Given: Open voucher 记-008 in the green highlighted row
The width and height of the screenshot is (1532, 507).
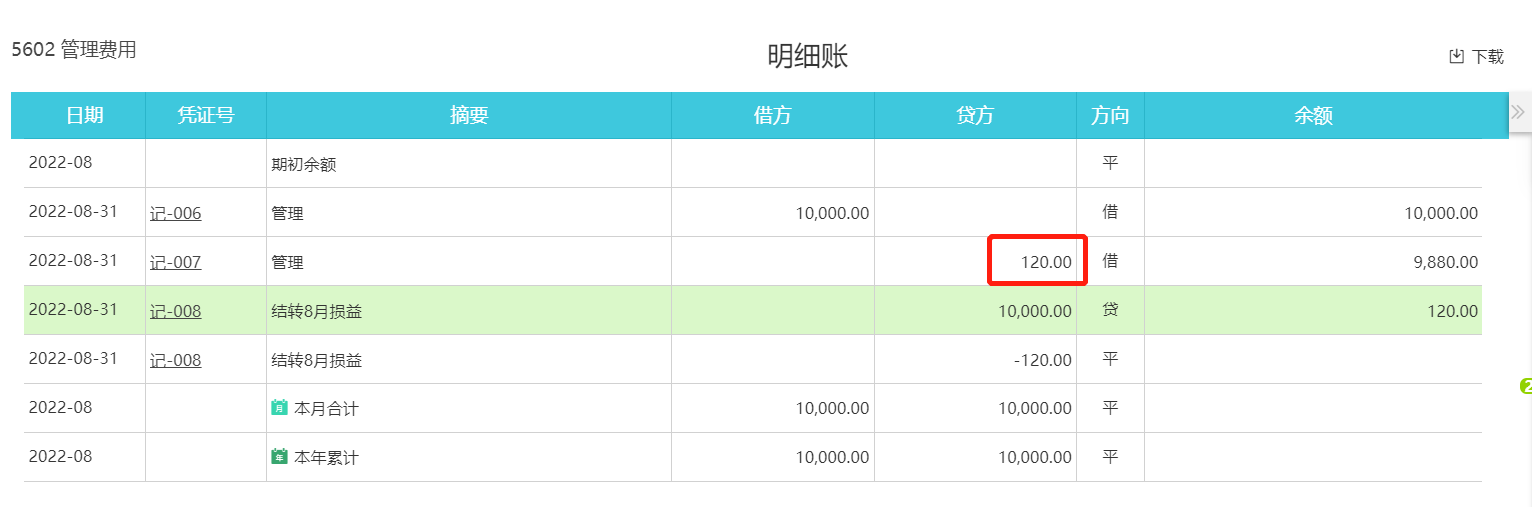Looking at the screenshot, I should (x=176, y=311).
